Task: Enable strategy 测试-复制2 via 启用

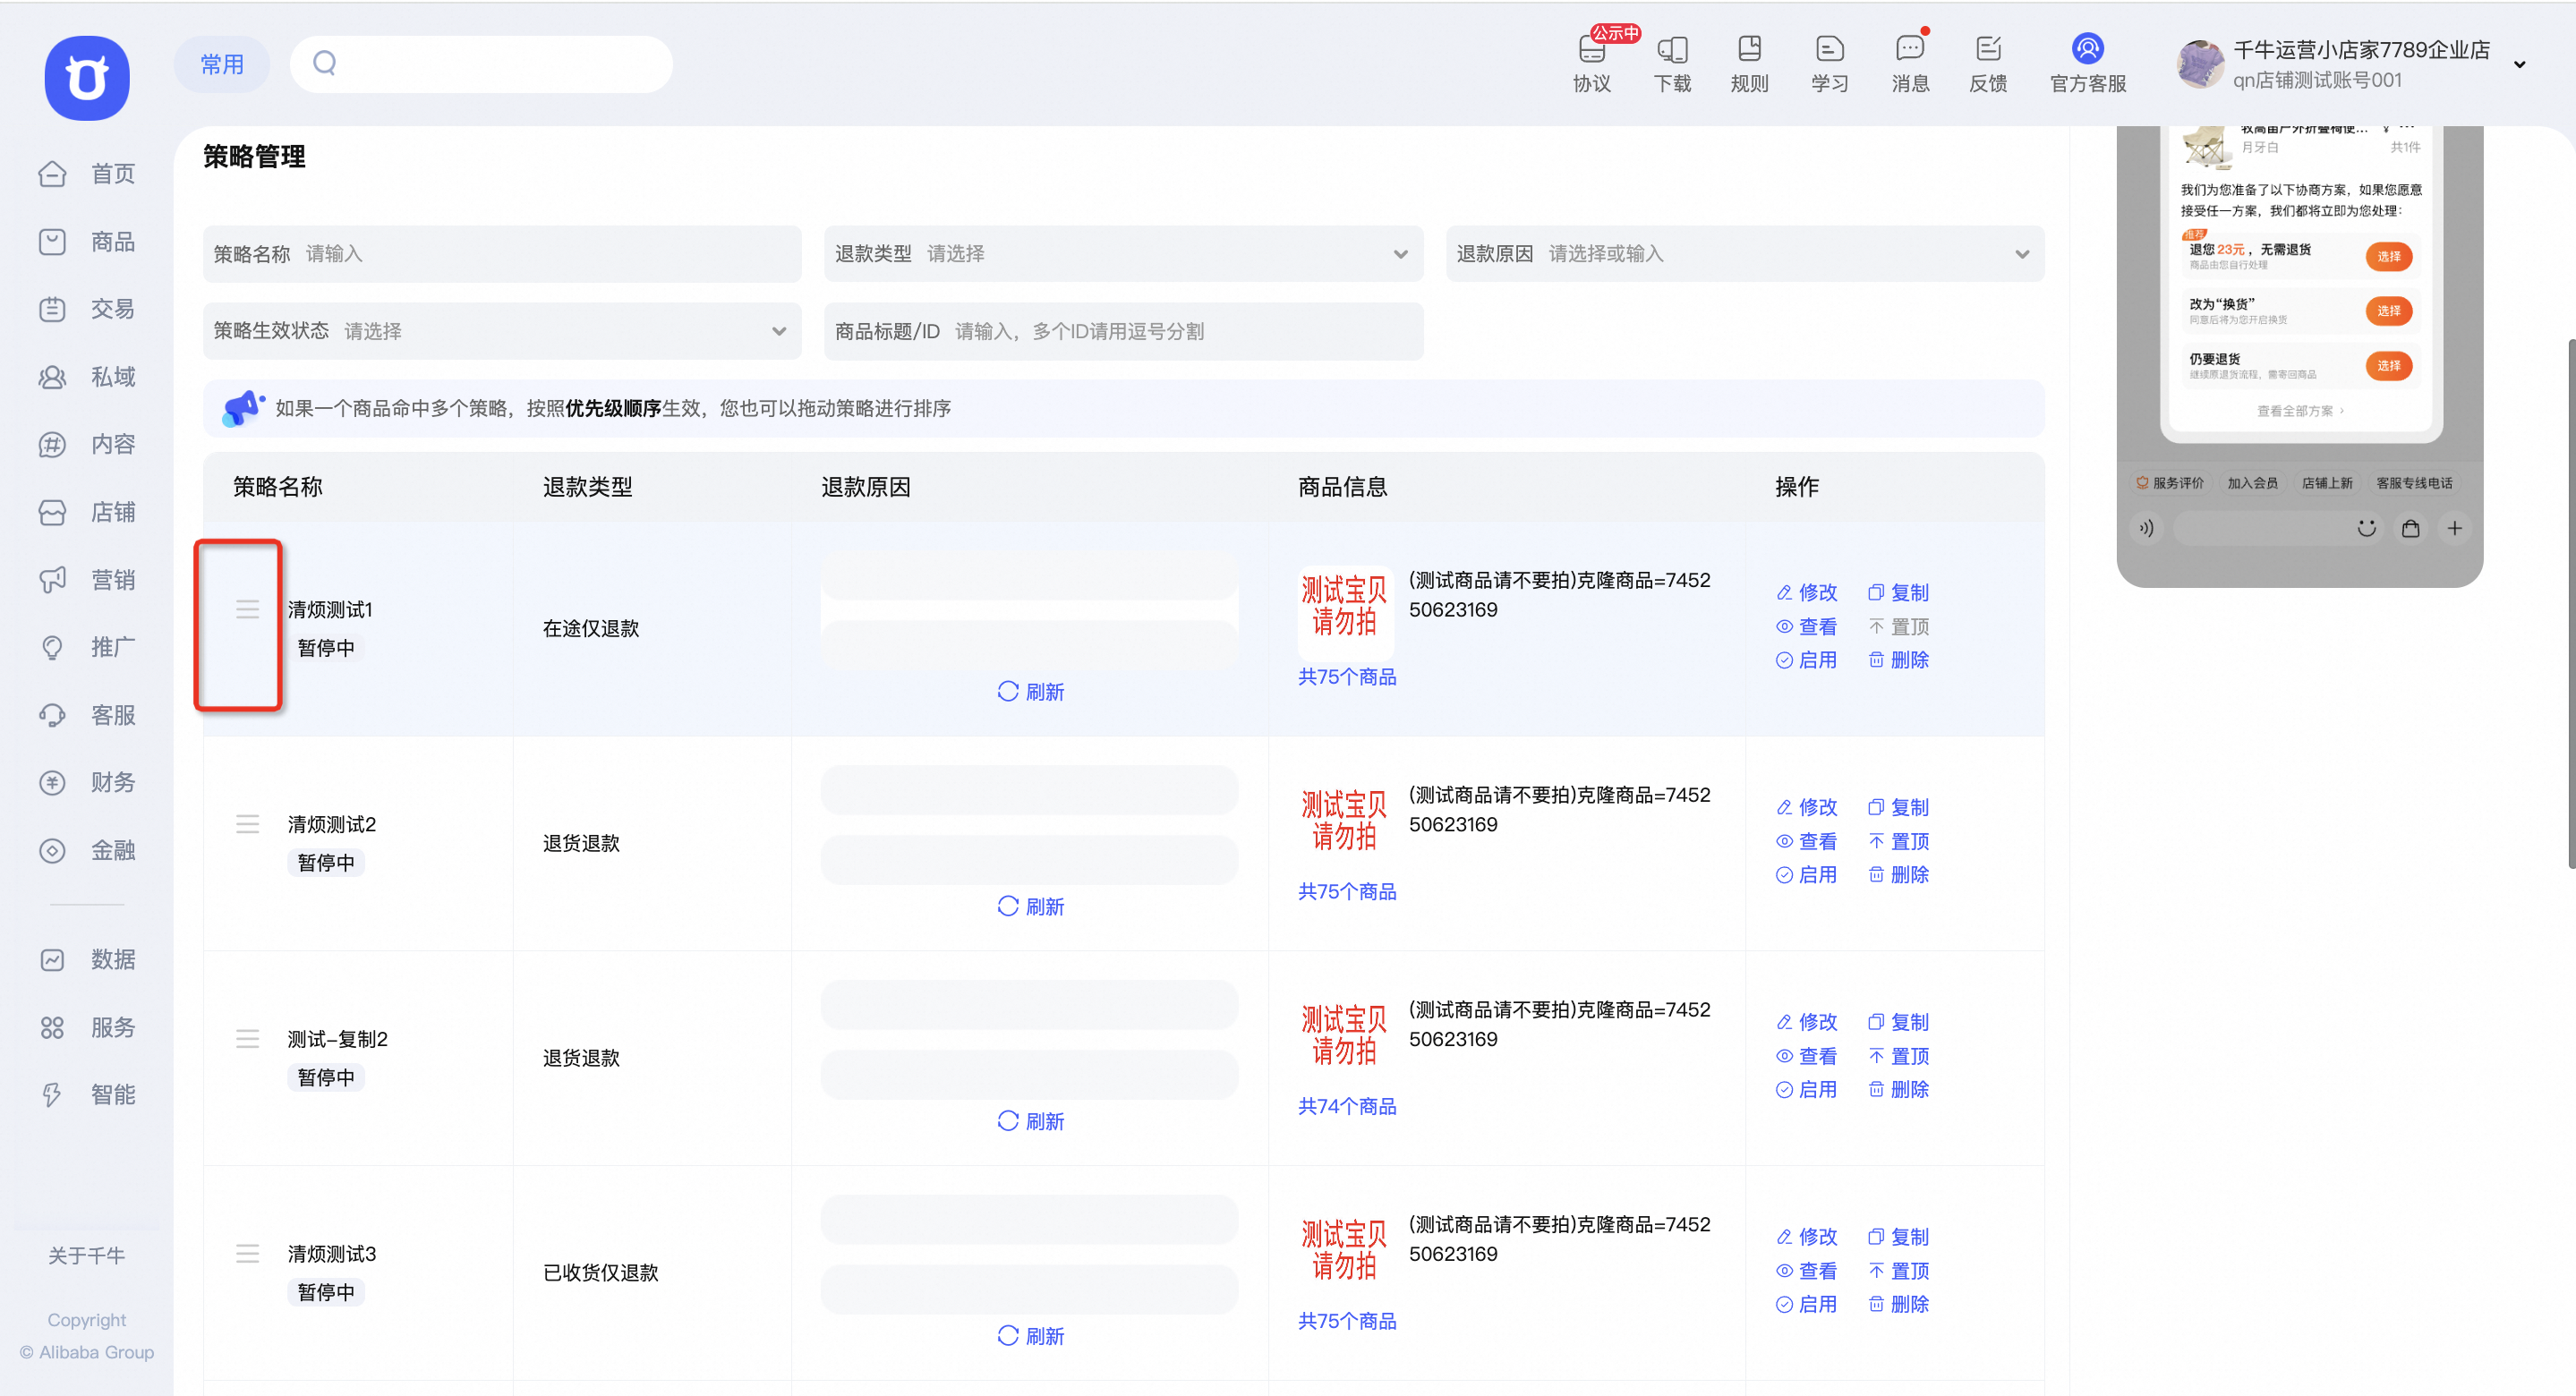Action: pyautogui.click(x=1818, y=1089)
